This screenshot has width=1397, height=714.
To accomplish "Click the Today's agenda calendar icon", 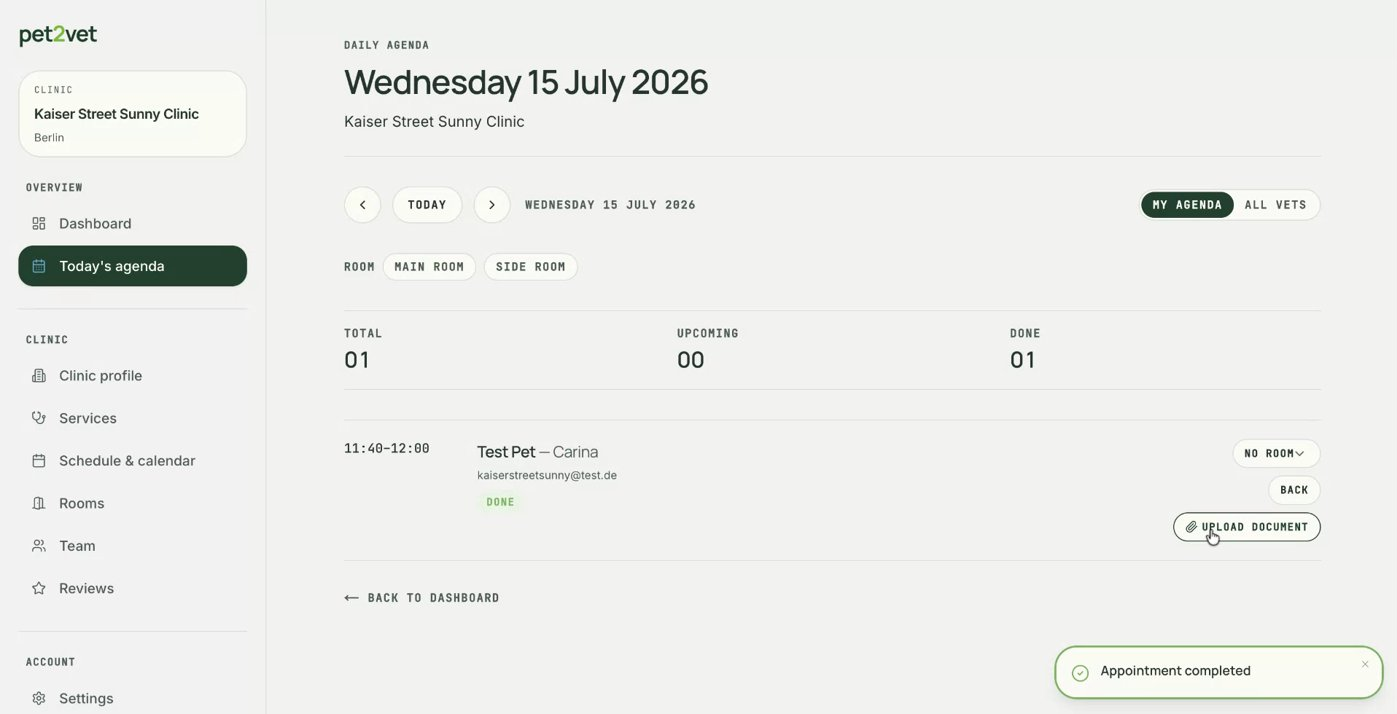I will [39, 266].
